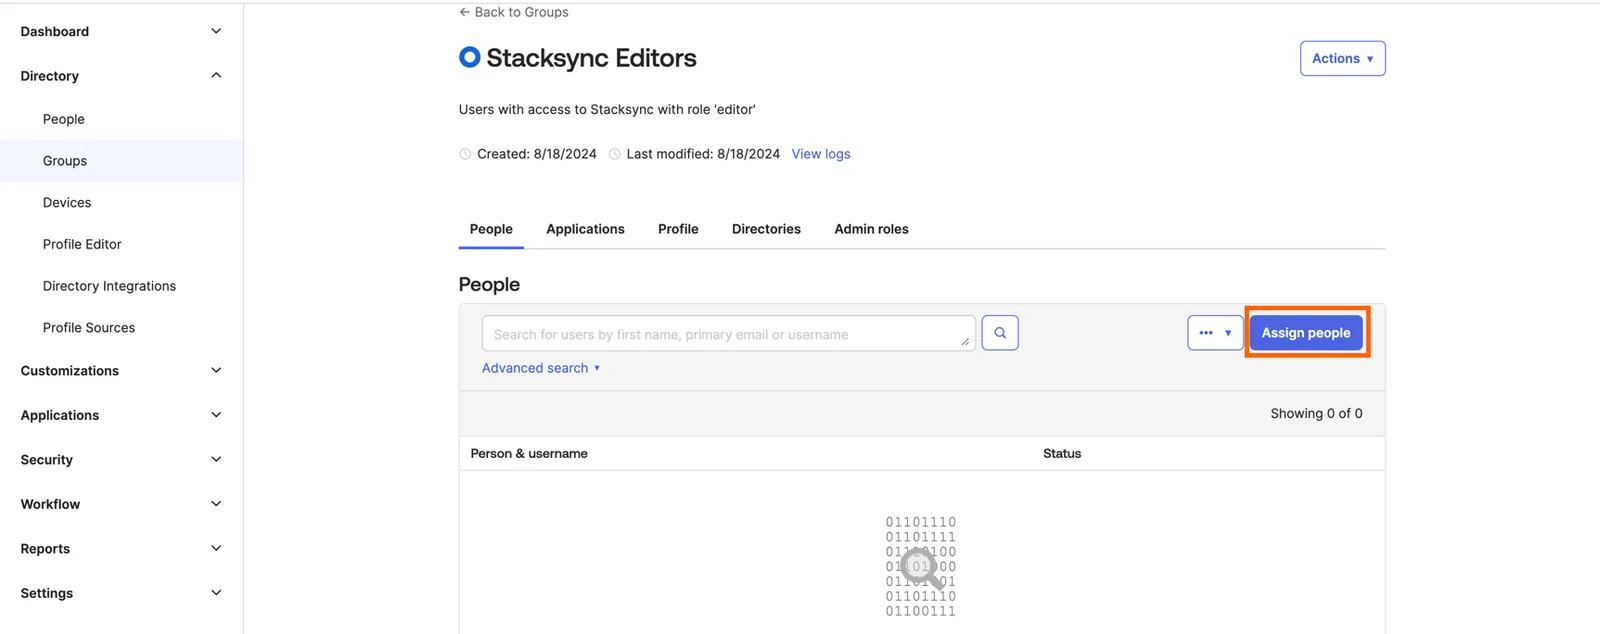Viewport: 1600px width, 634px height.
Task: Expand the Customizations sidebar section
Action: click(121, 371)
